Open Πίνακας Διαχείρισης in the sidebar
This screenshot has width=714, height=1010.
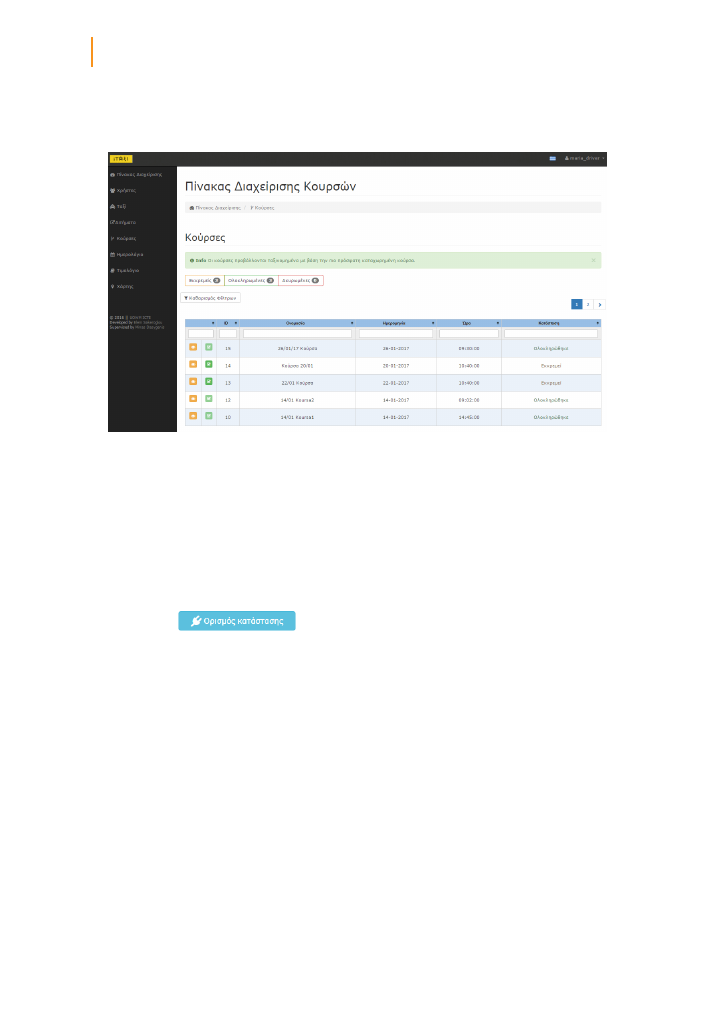[136, 175]
